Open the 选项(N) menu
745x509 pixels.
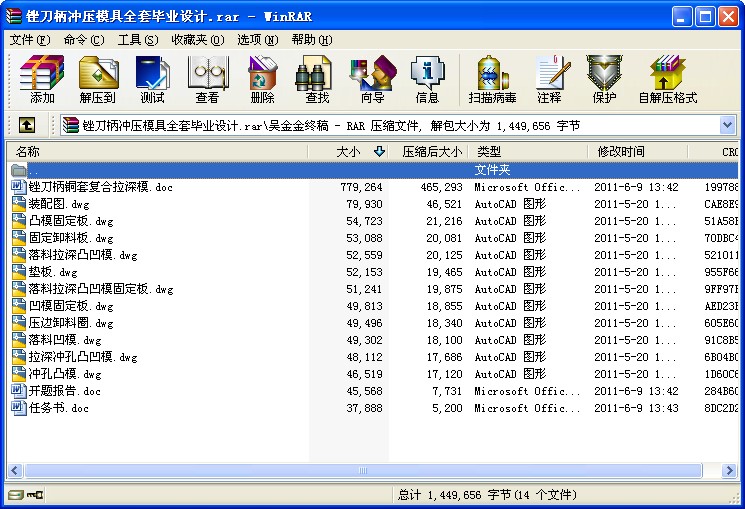258,39
